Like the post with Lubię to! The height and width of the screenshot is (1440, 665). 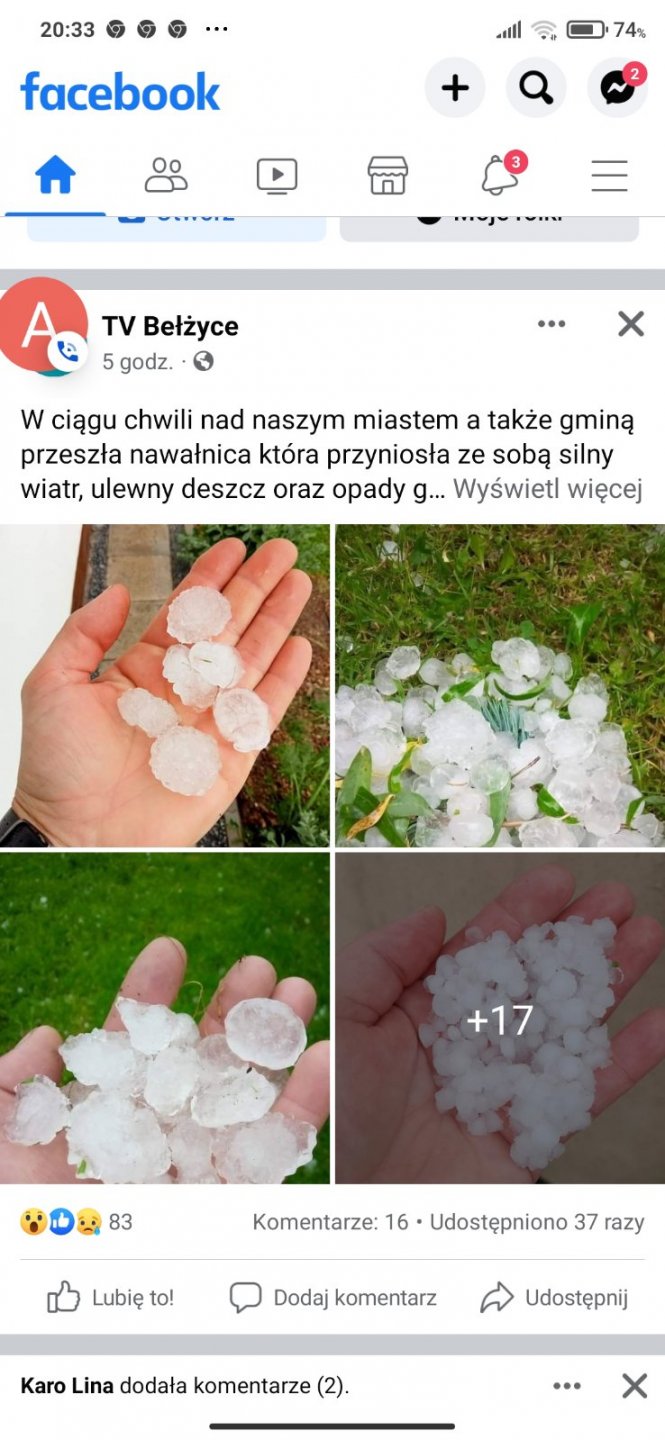(x=111, y=1298)
